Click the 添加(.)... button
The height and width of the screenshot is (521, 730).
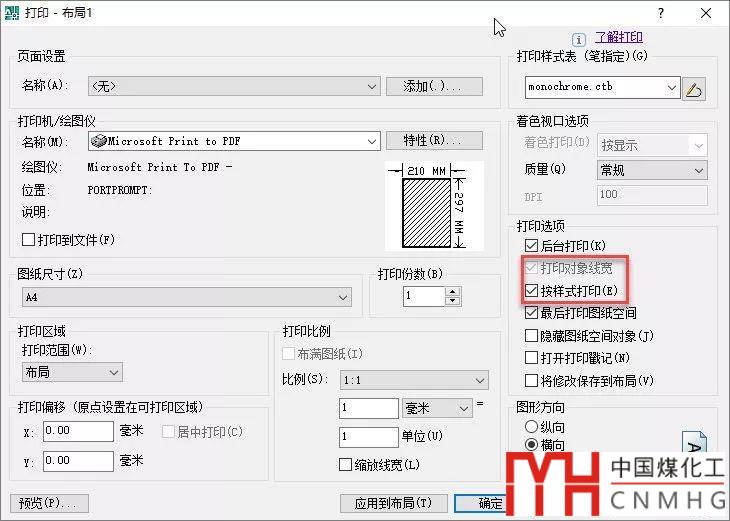click(434, 87)
